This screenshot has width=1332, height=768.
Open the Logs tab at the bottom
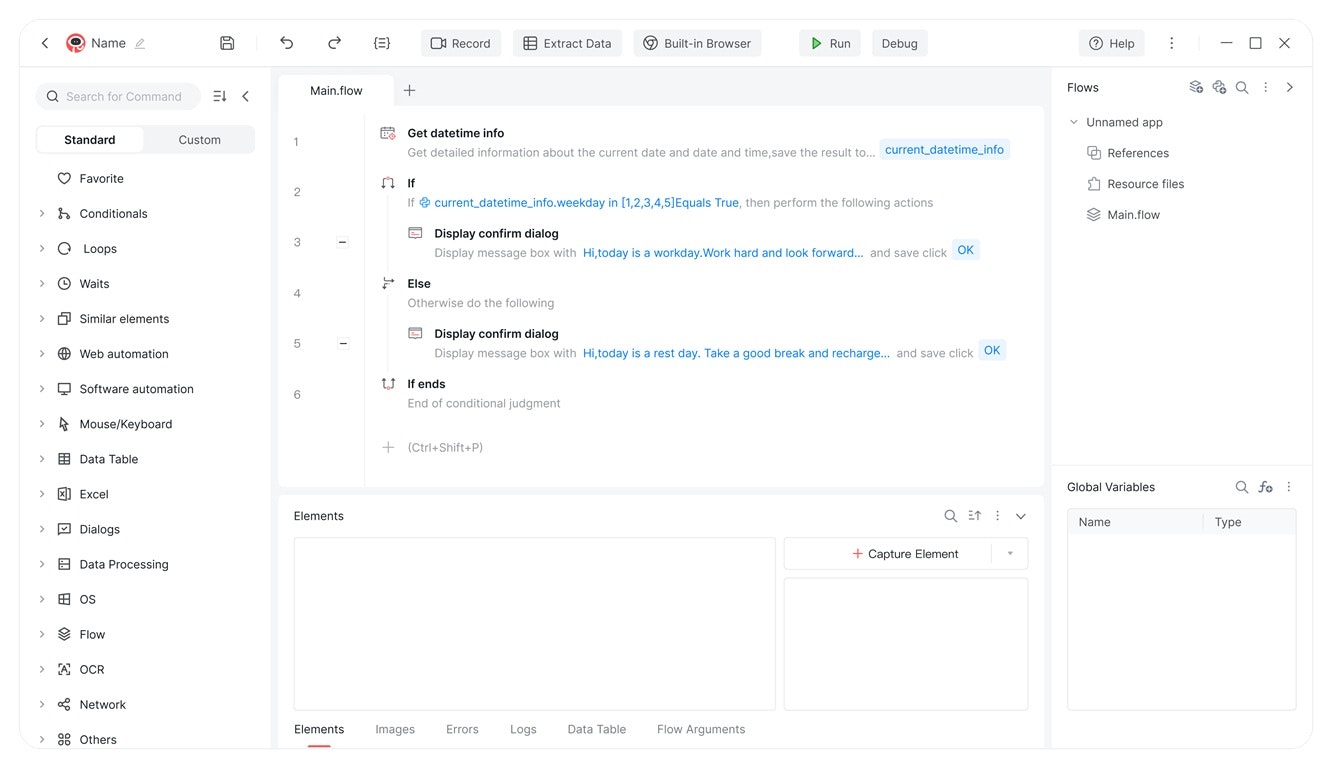point(523,729)
